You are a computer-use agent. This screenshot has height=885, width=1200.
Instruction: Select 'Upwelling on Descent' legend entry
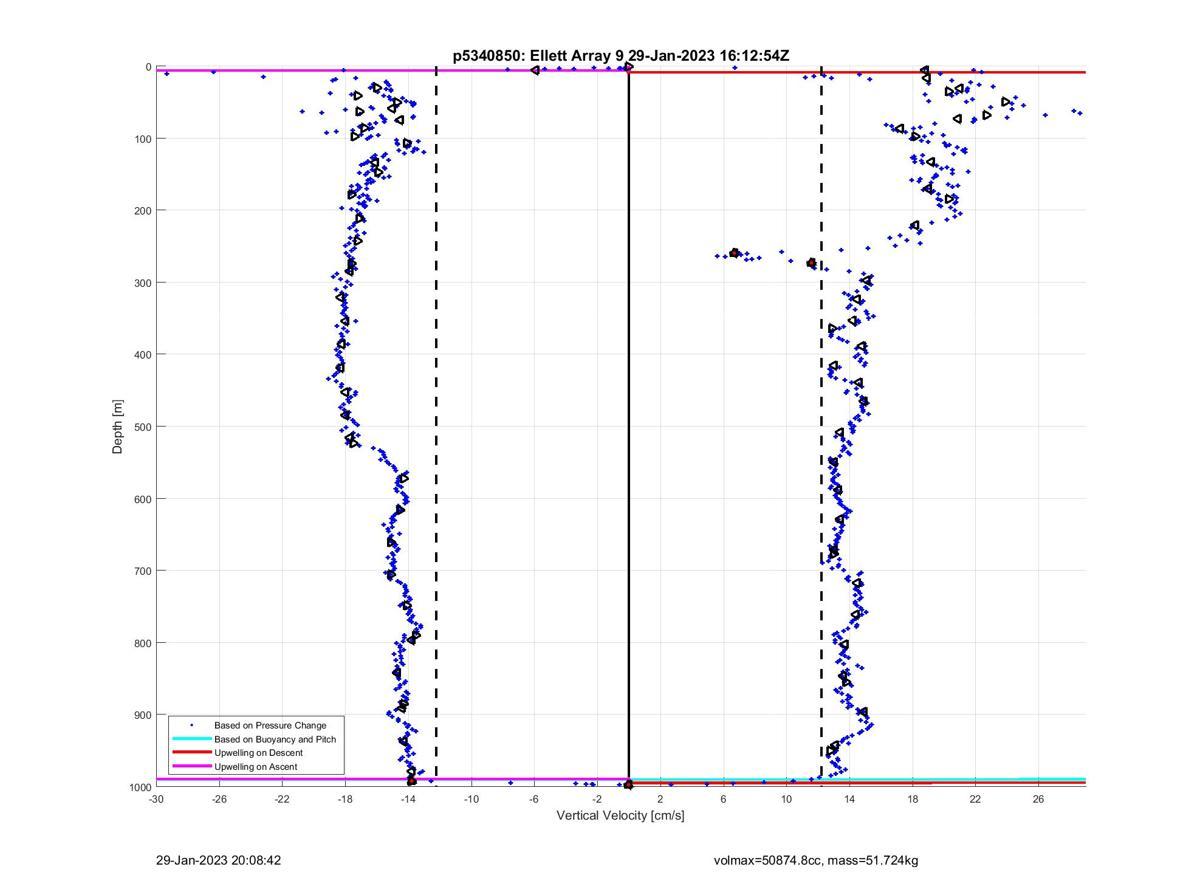click(x=258, y=753)
